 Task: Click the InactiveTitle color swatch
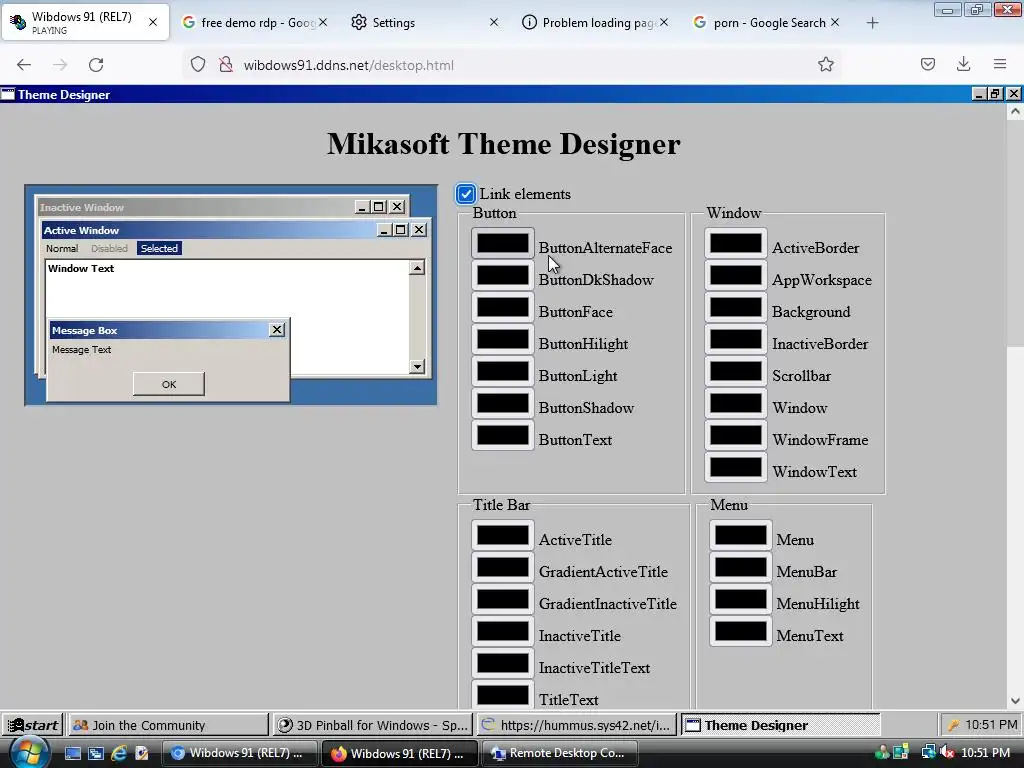click(502, 631)
